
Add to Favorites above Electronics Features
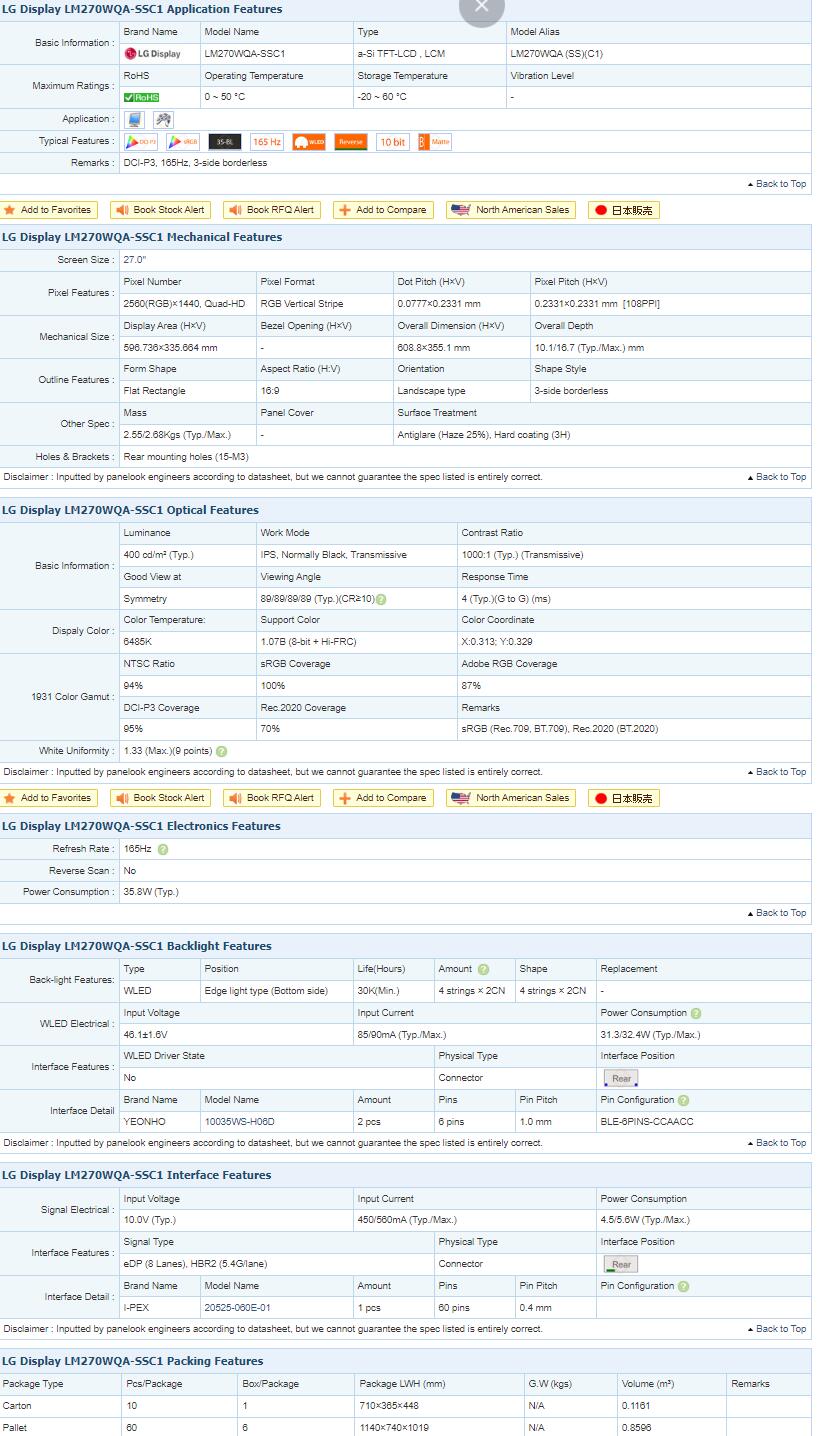(48, 798)
